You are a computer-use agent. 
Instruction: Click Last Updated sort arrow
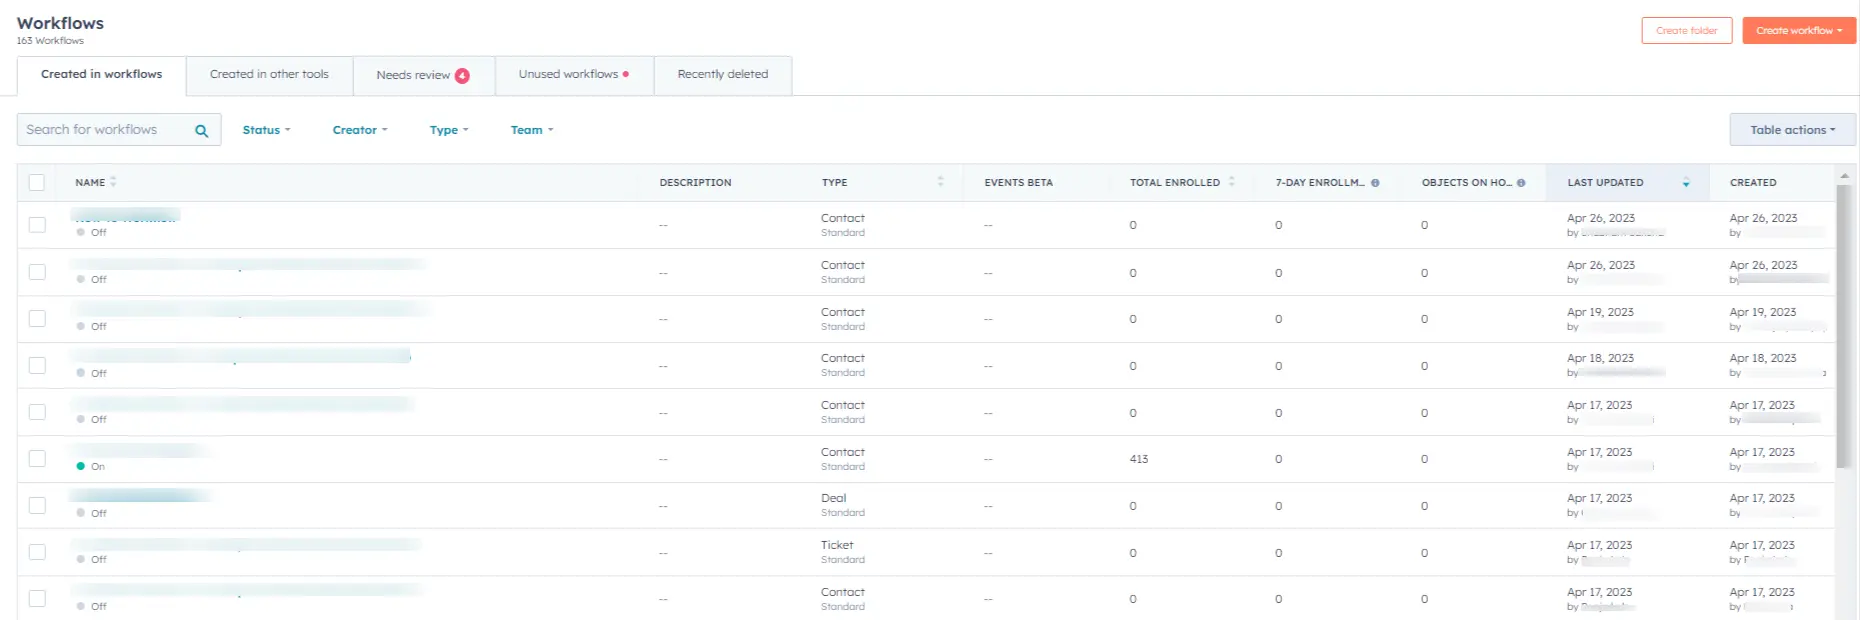[1686, 183]
